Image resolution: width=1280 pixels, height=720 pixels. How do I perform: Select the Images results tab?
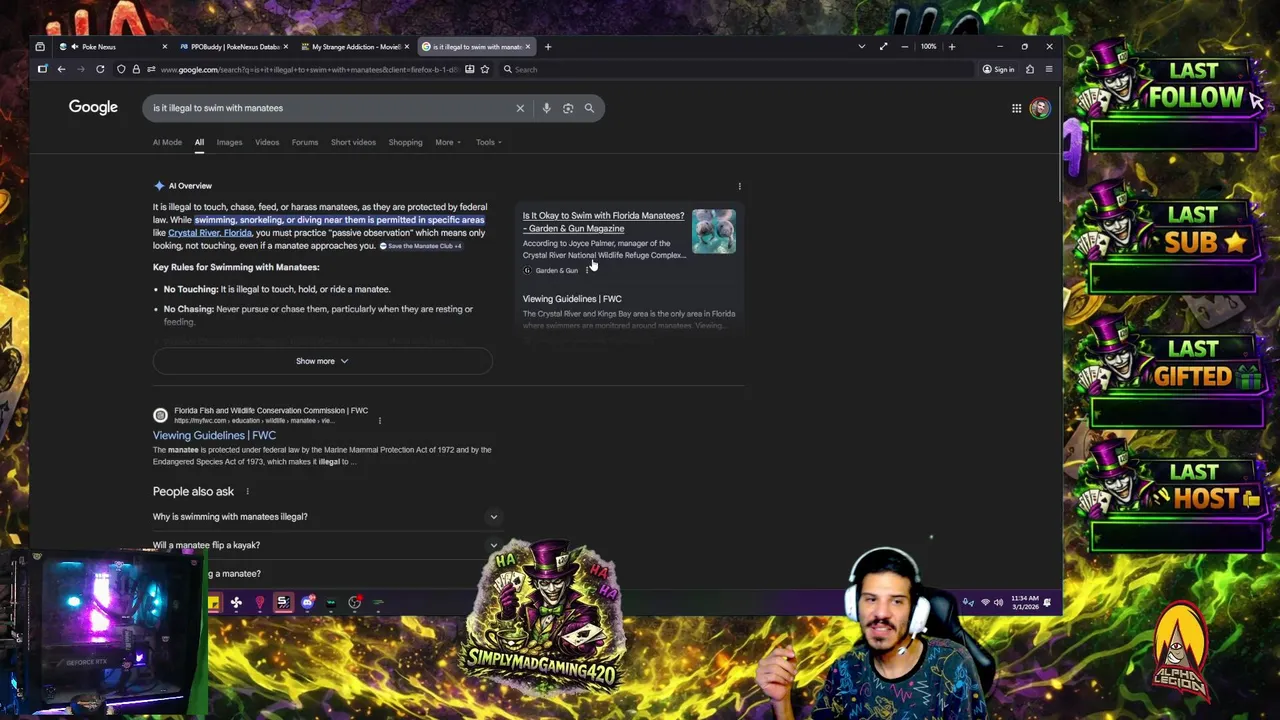click(229, 142)
